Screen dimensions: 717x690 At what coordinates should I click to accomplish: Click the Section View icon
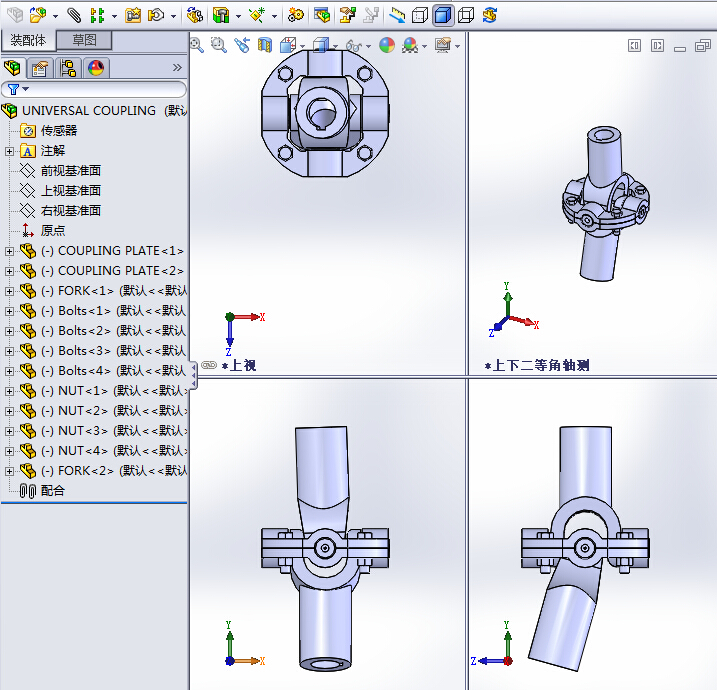[x=265, y=45]
